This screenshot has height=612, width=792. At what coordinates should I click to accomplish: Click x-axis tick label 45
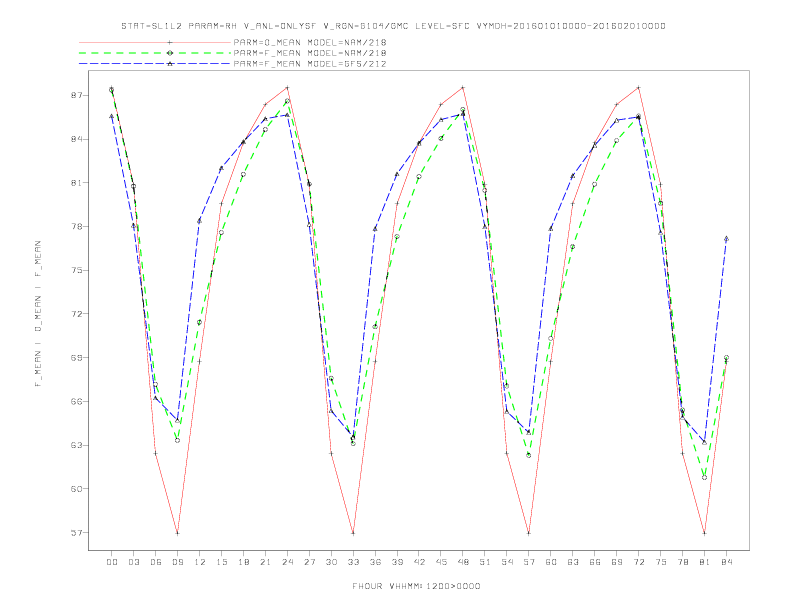[x=441, y=562]
